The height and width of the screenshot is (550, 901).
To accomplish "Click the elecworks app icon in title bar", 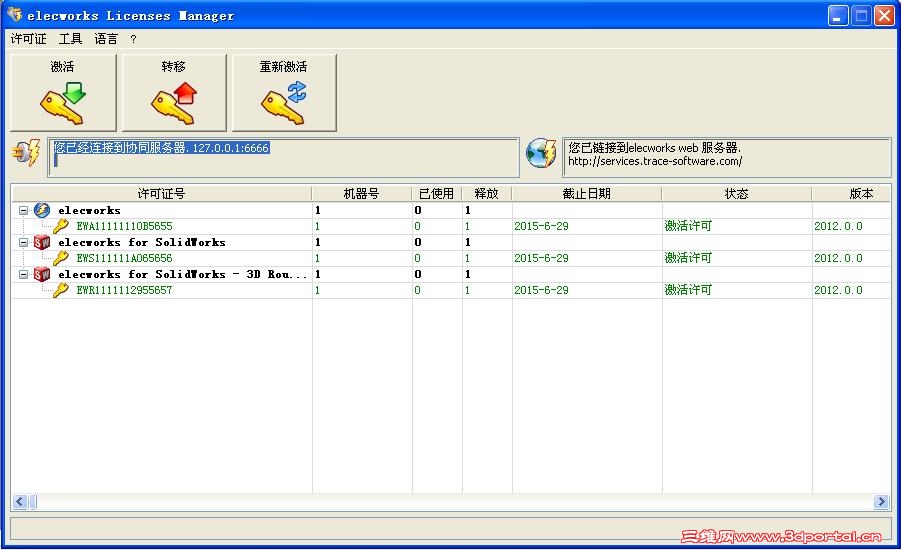I will click(x=15, y=14).
